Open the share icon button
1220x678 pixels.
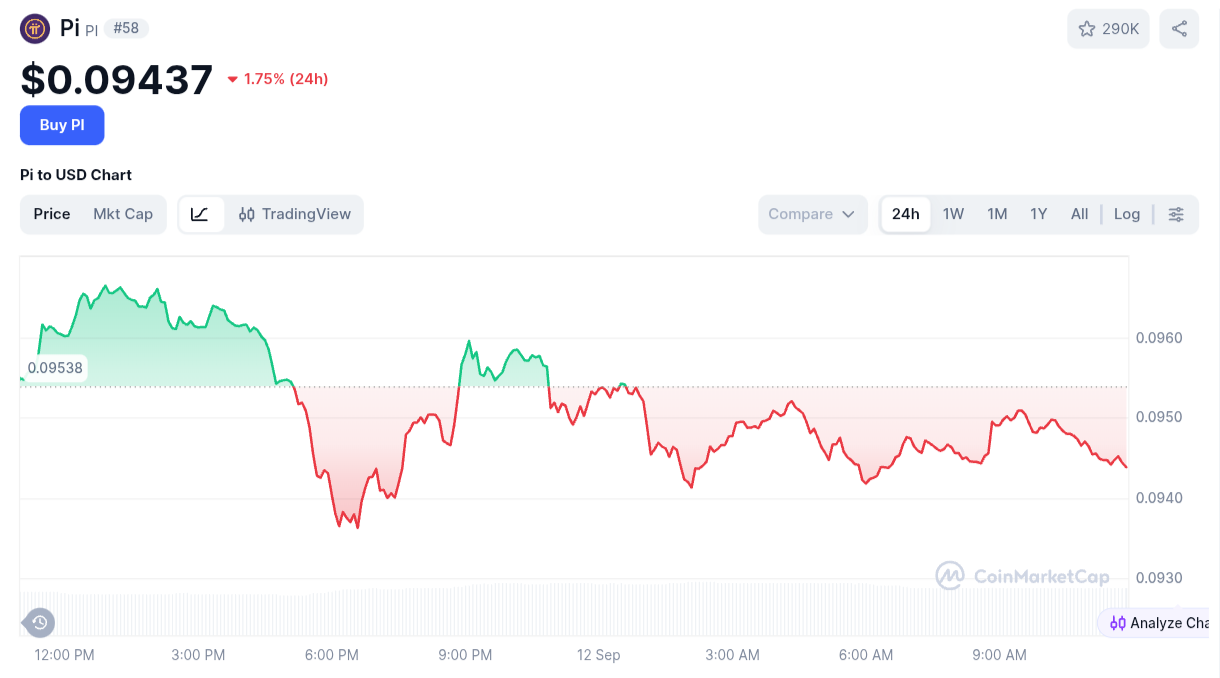pyautogui.click(x=1179, y=29)
